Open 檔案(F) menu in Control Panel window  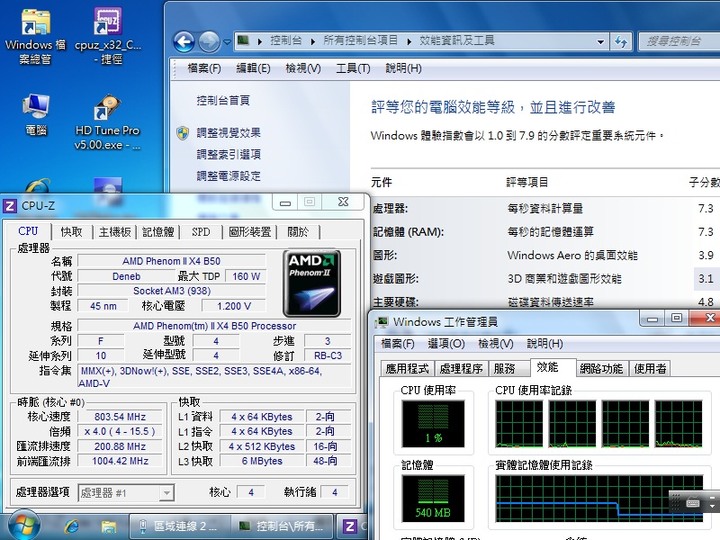pyautogui.click(x=204, y=69)
